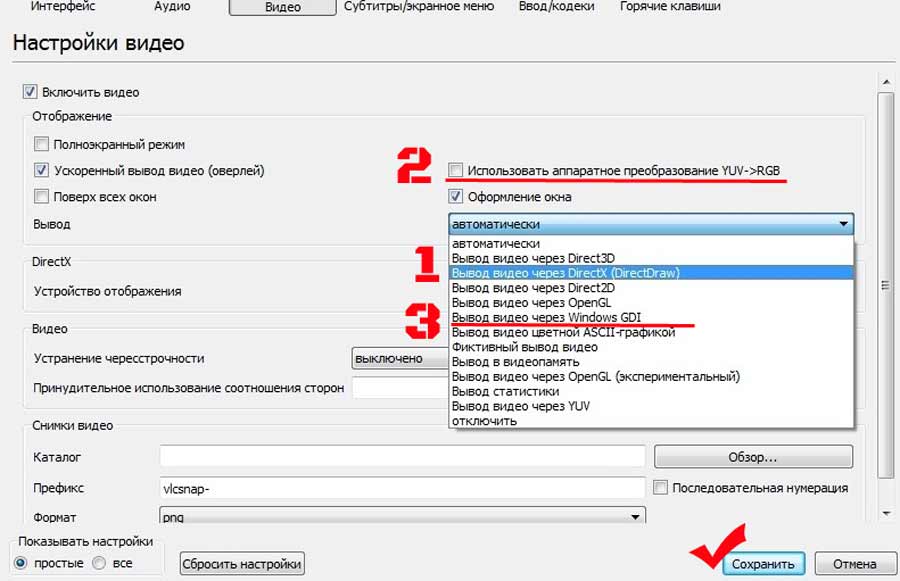900x581 pixels.
Task: Select plain Вывод видео через OpenGL option
Action: (651, 303)
